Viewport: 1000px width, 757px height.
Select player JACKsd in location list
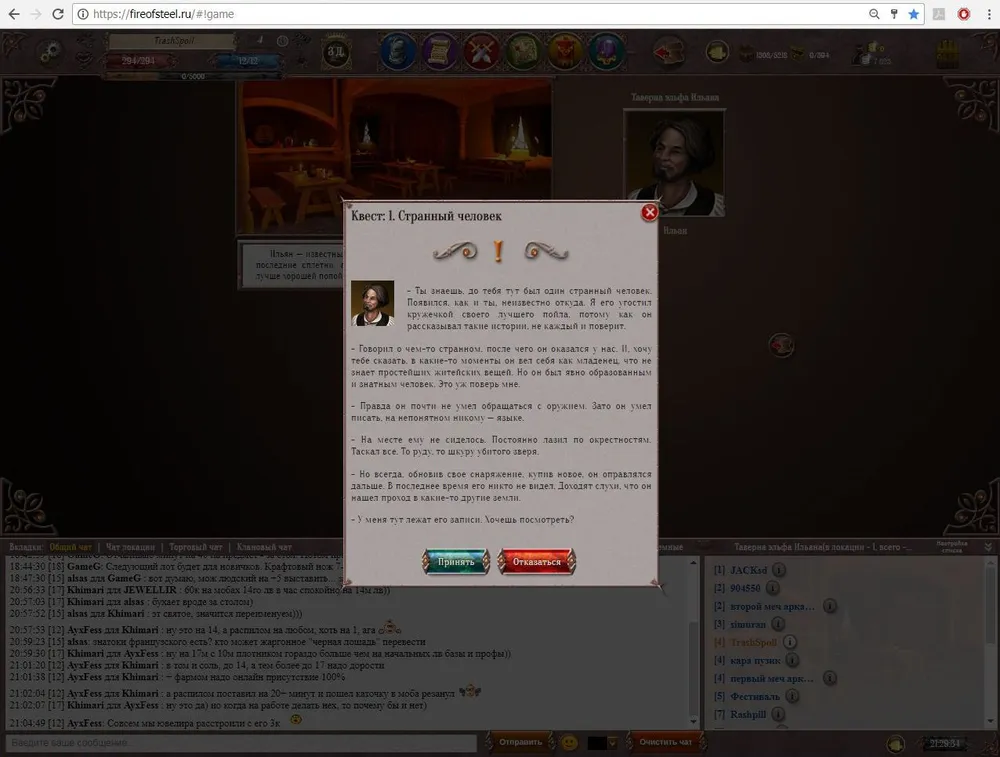coord(748,570)
